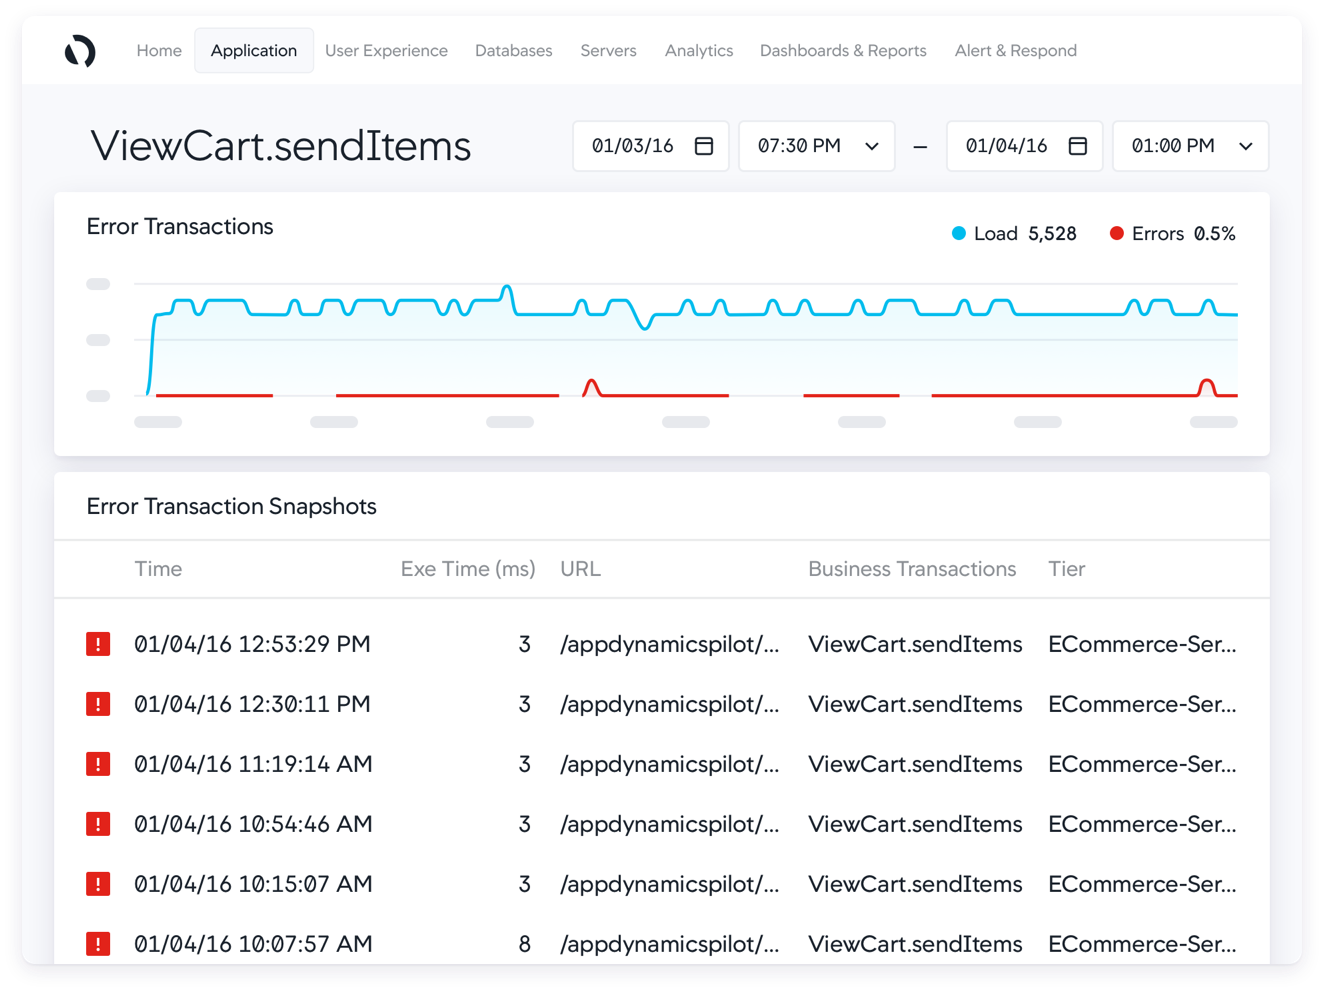Viewport: 1324px width, 992px height.
Task: Click error icon for 12:30:11 PM snapshot
Action: tap(98, 704)
